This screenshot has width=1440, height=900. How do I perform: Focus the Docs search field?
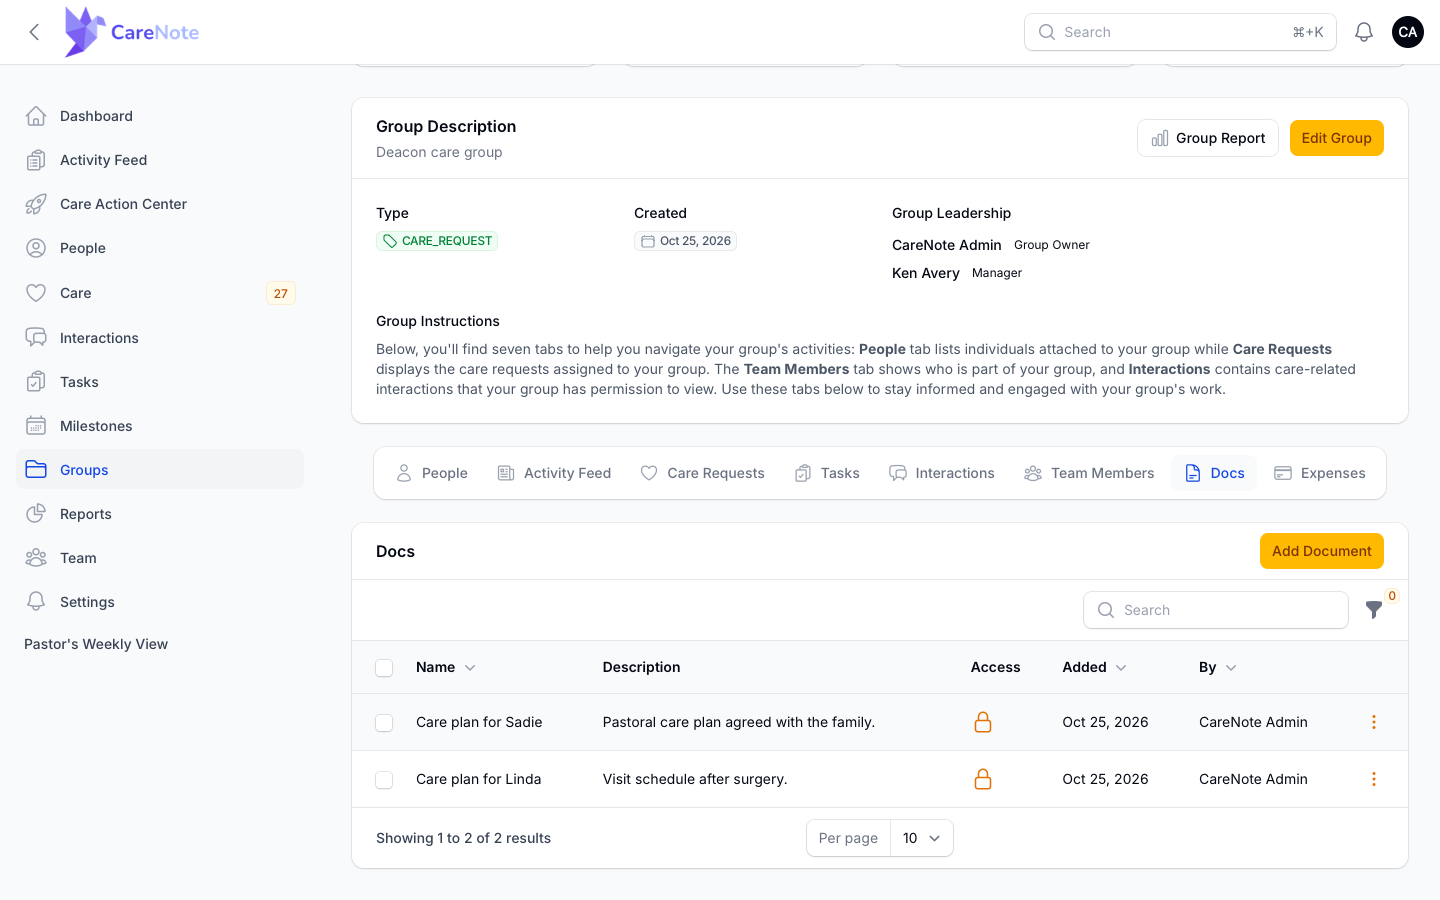[1216, 610]
